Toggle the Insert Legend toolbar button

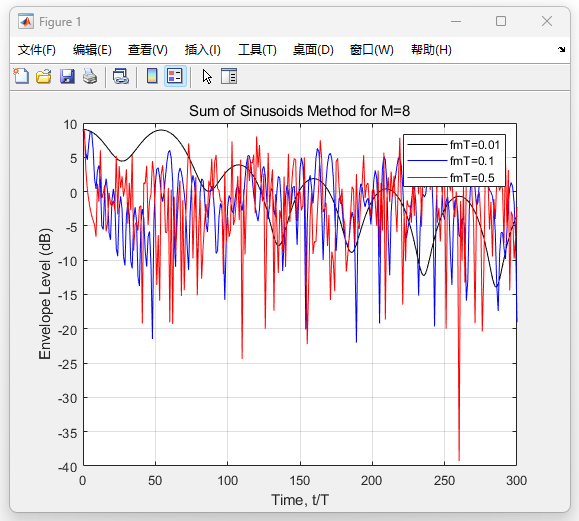(175, 76)
